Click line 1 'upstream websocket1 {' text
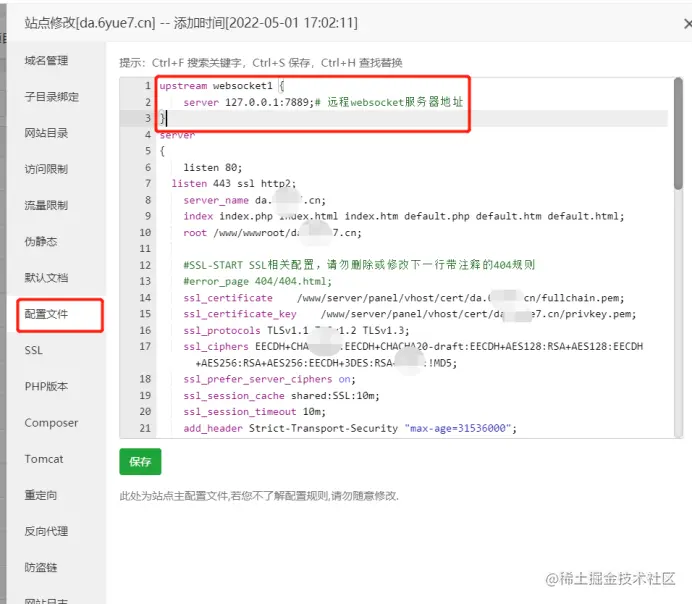The width and height of the screenshot is (693, 604). 222,86
